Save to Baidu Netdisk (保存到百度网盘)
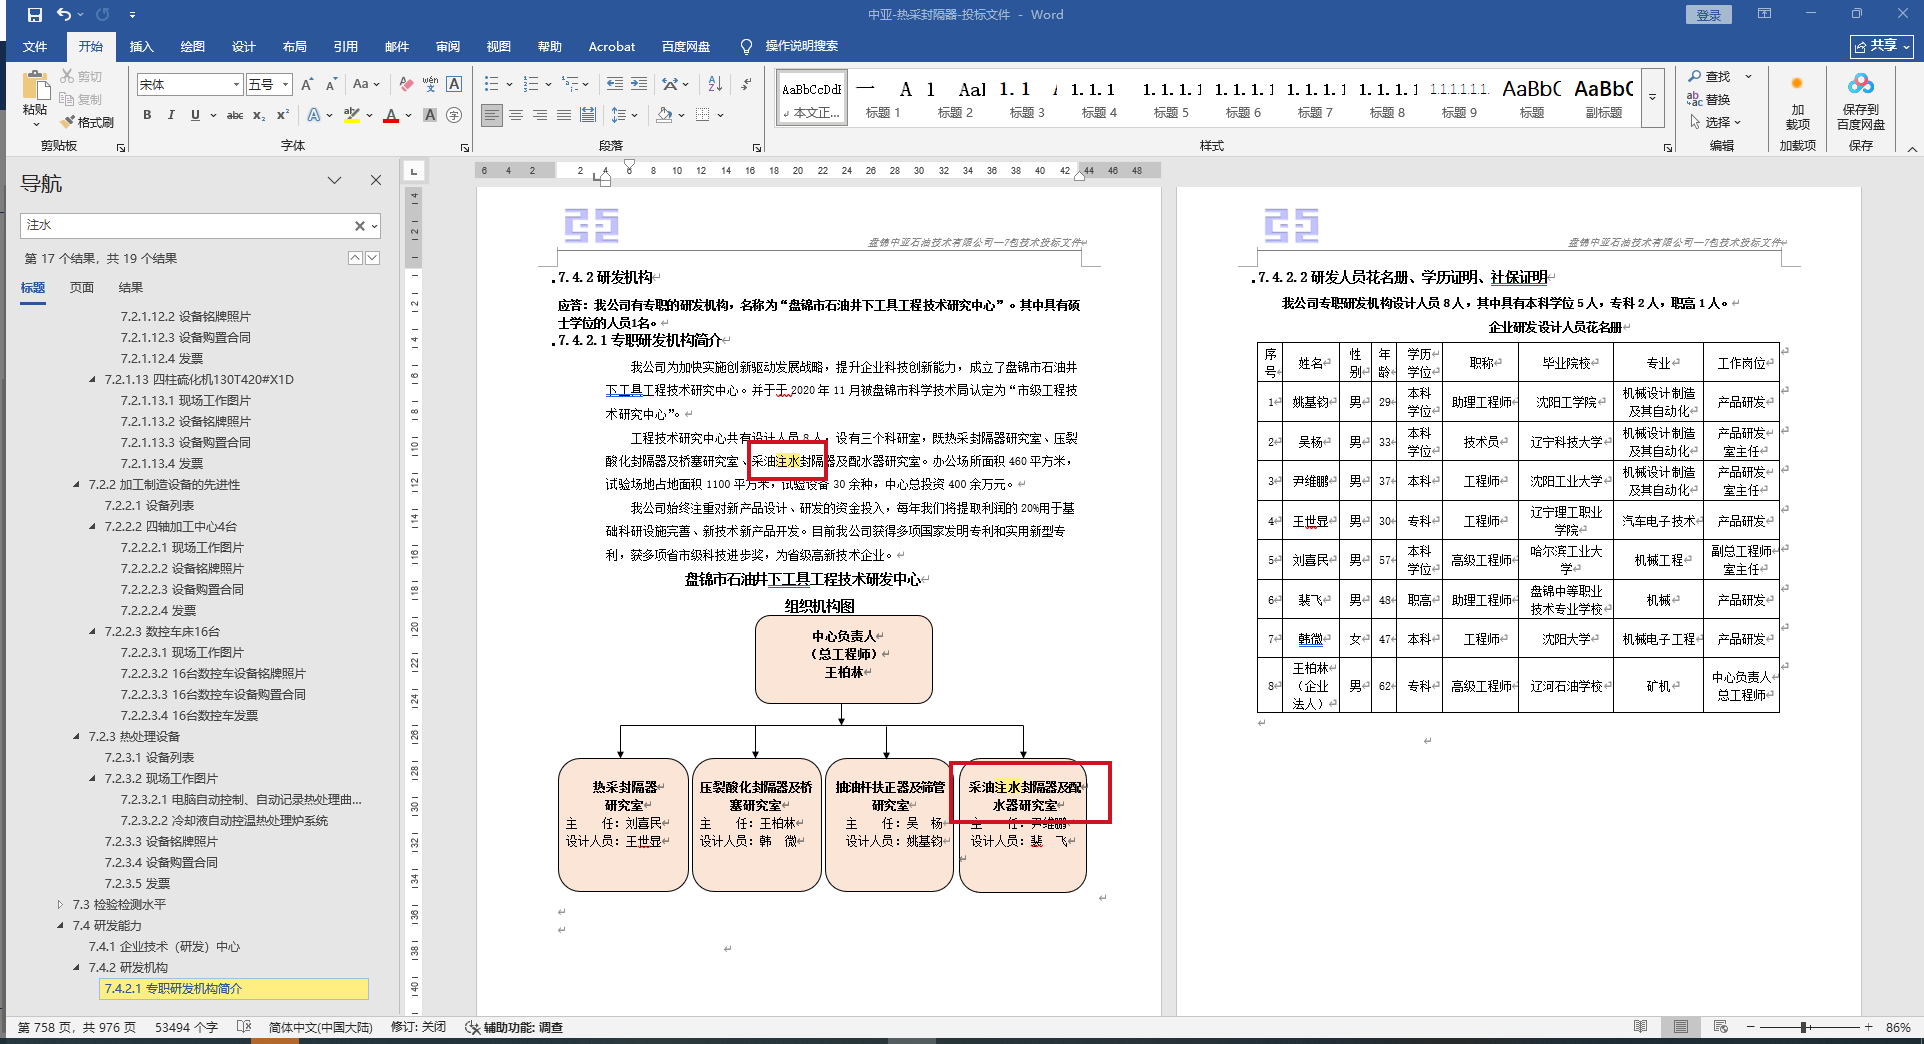Viewport: 1924px width, 1044px height. (x=1861, y=102)
